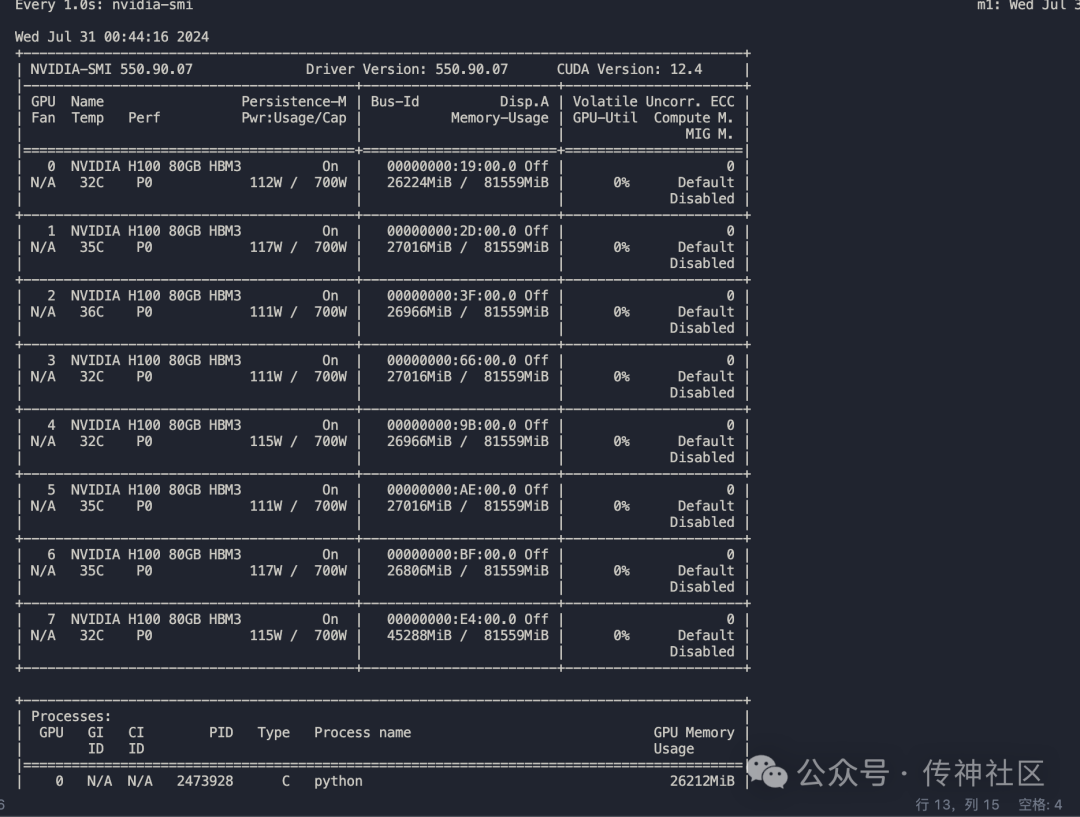Click memory usage '26224MiB' for GPU 0
This screenshot has height=817, width=1080.
tap(419, 183)
